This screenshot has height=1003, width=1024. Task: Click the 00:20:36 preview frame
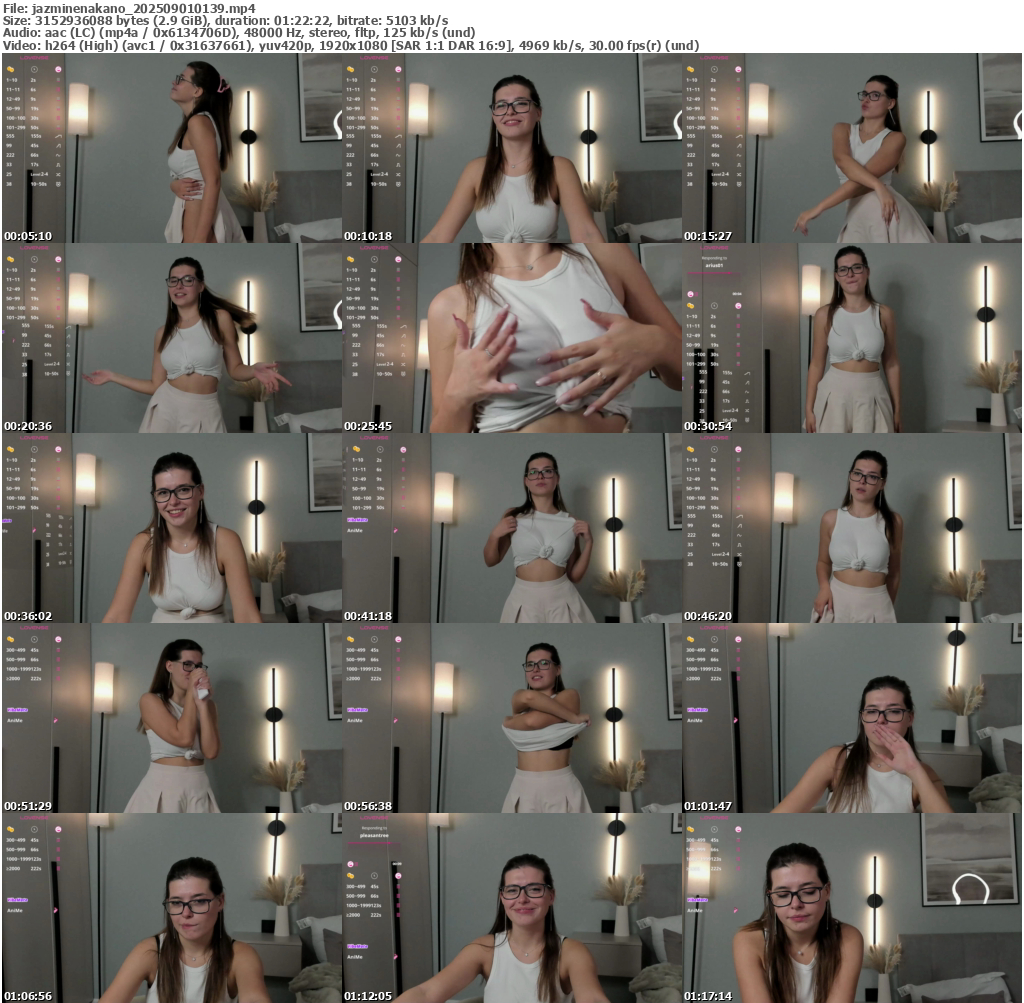(172, 338)
